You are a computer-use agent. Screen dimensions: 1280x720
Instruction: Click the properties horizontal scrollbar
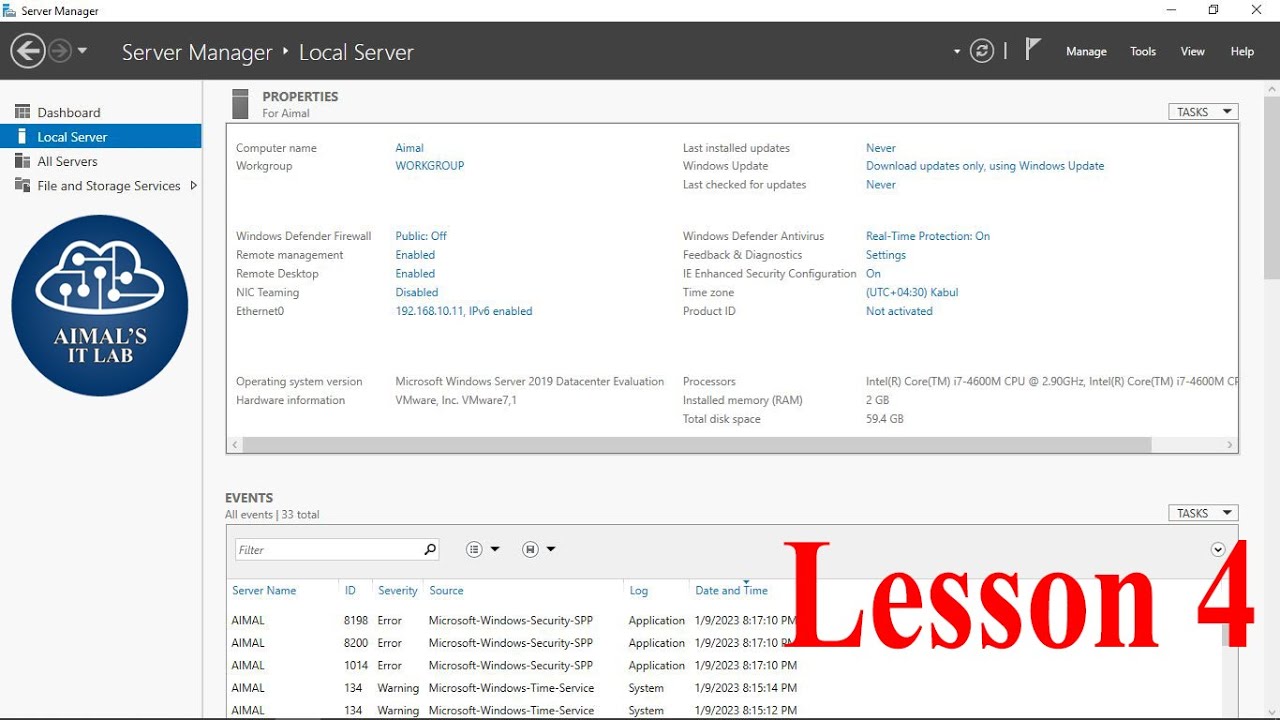[697, 444]
